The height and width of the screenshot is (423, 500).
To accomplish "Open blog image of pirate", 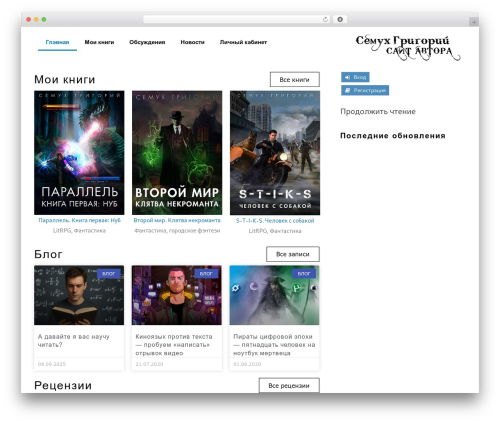I will click(274, 295).
